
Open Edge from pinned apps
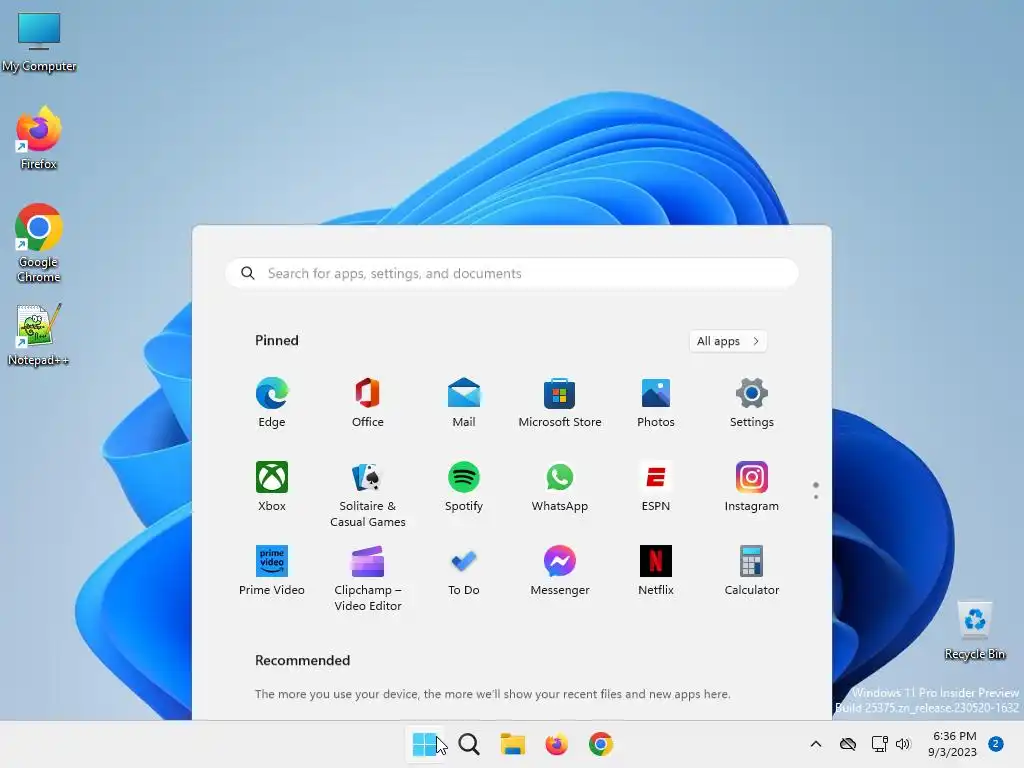click(272, 402)
